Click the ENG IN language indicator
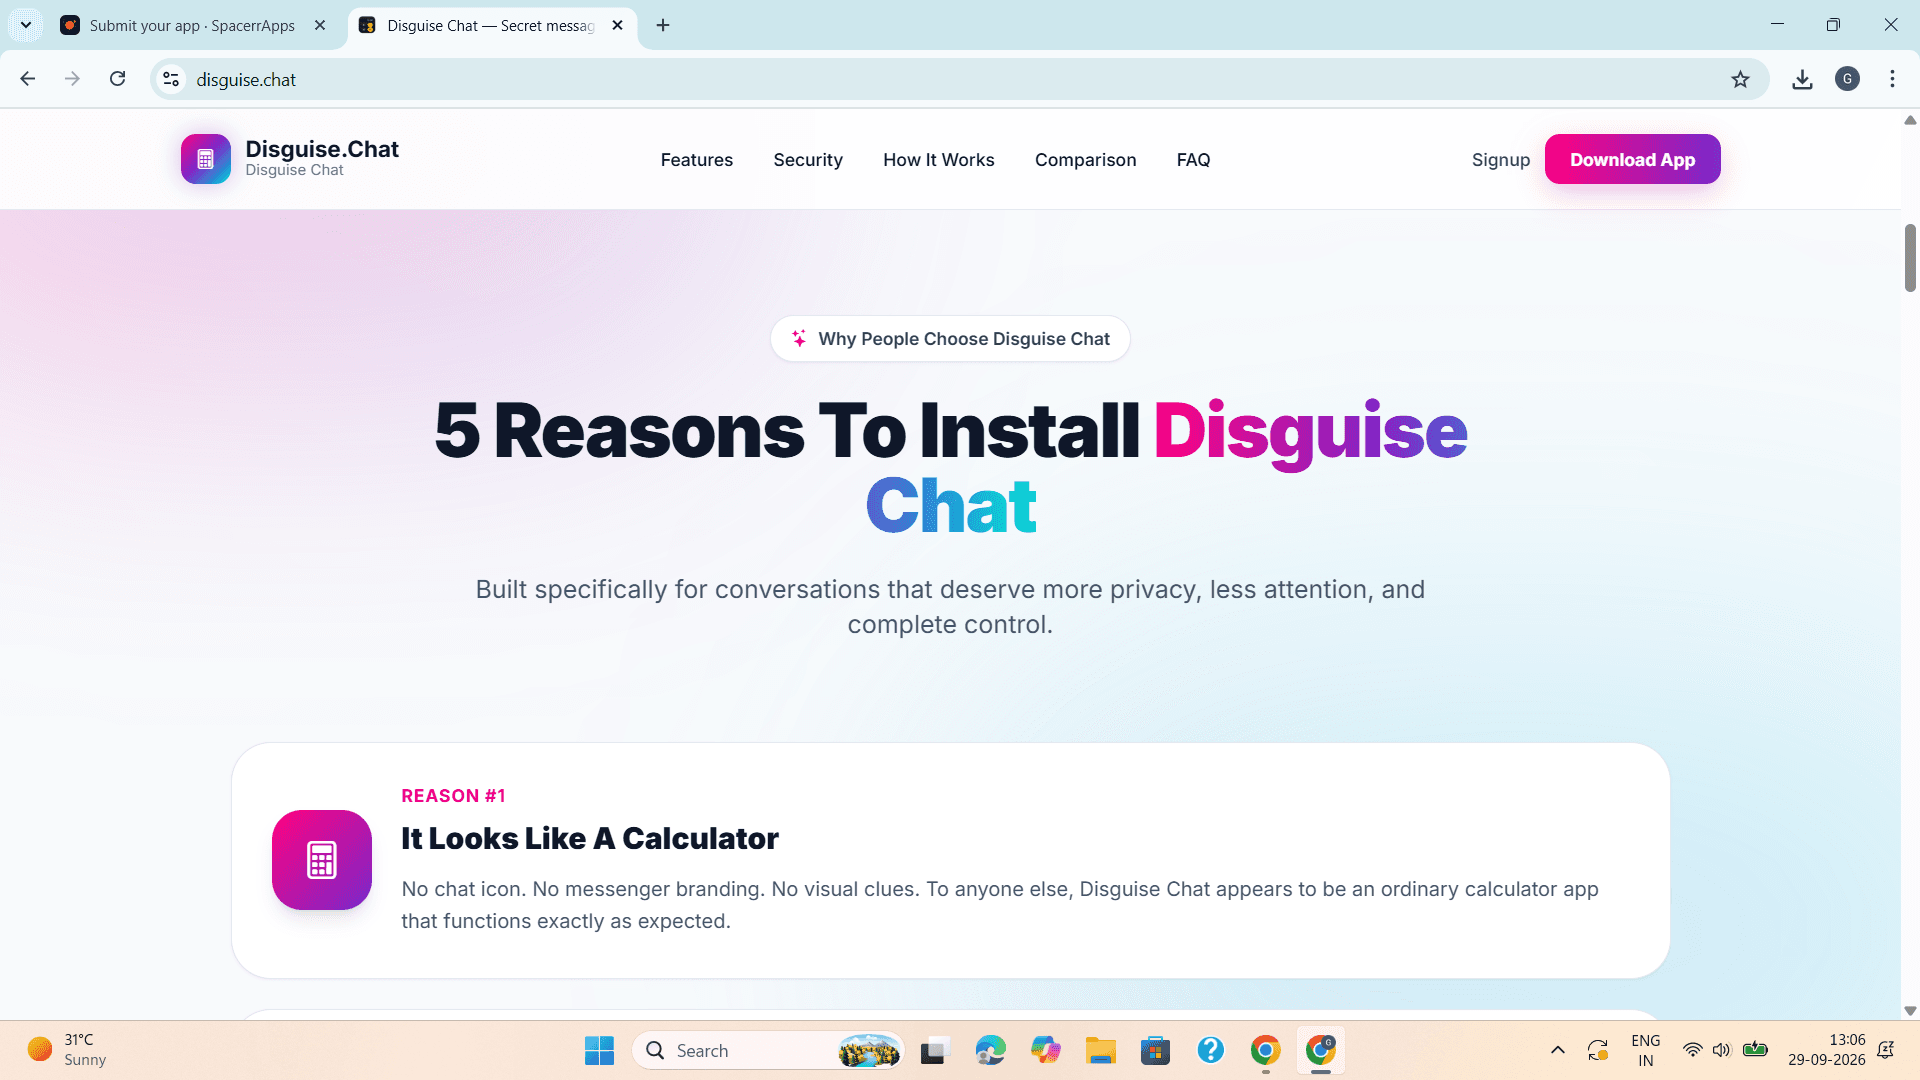Image resolution: width=1920 pixels, height=1080 pixels. pyautogui.click(x=1645, y=1050)
